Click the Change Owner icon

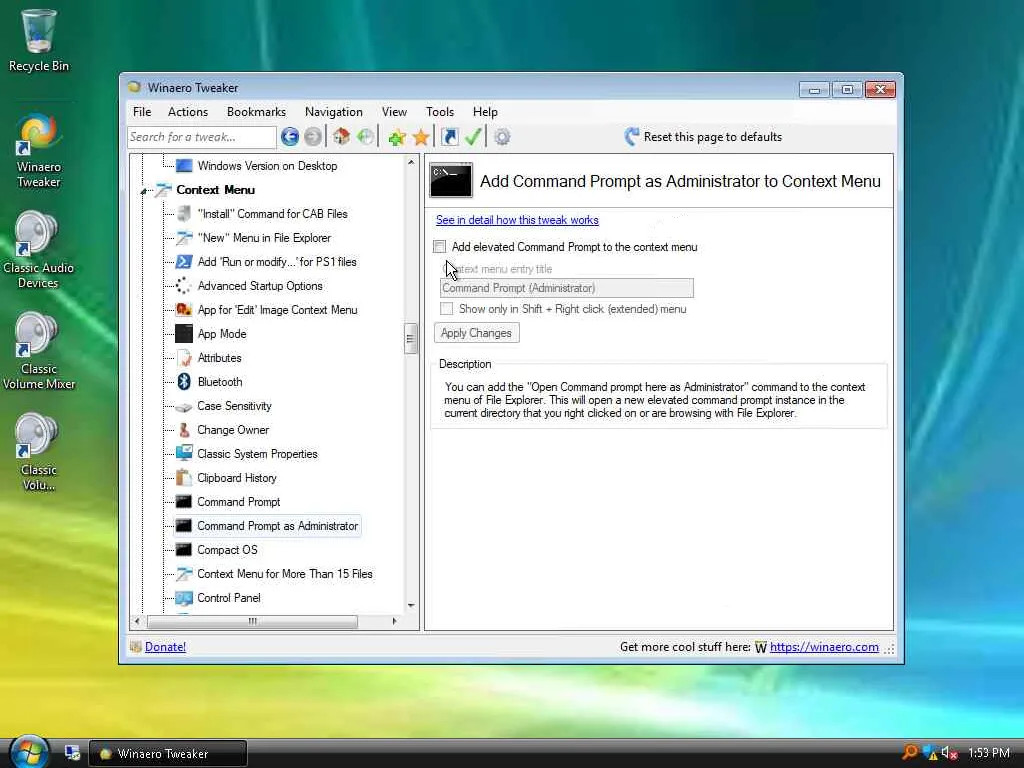(184, 430)
